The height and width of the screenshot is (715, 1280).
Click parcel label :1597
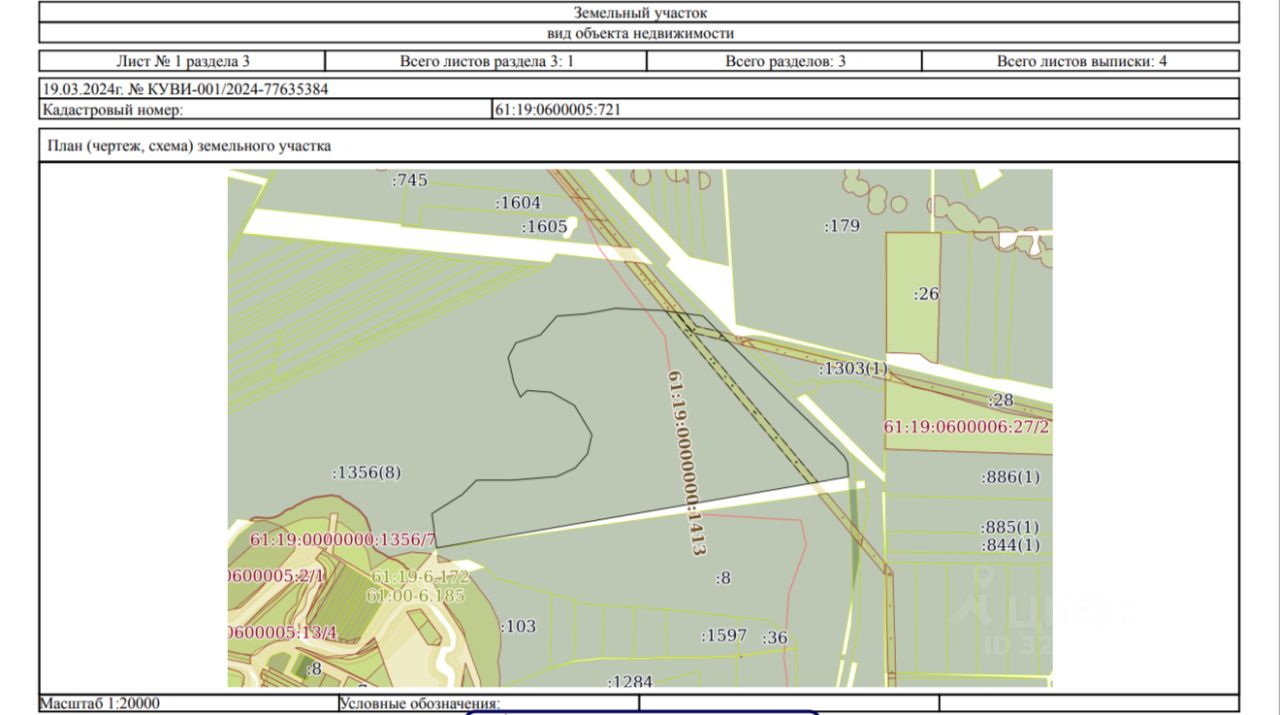click(x=724, y=635)
